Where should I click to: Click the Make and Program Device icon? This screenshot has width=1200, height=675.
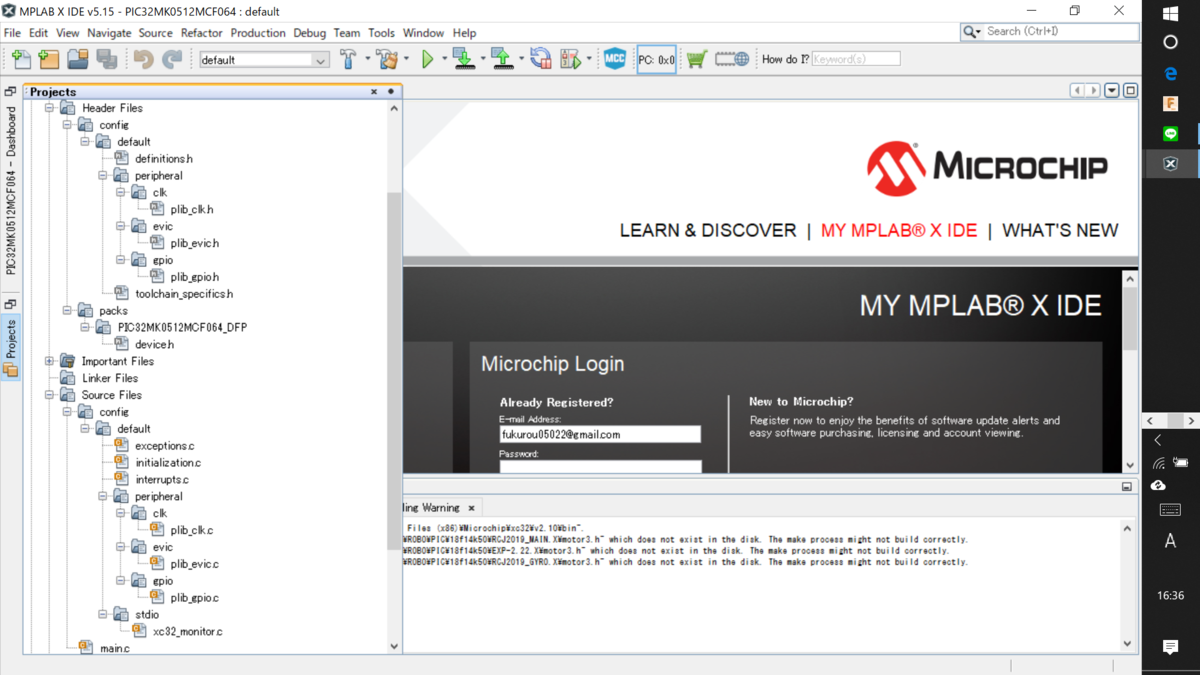coord(463,60)
